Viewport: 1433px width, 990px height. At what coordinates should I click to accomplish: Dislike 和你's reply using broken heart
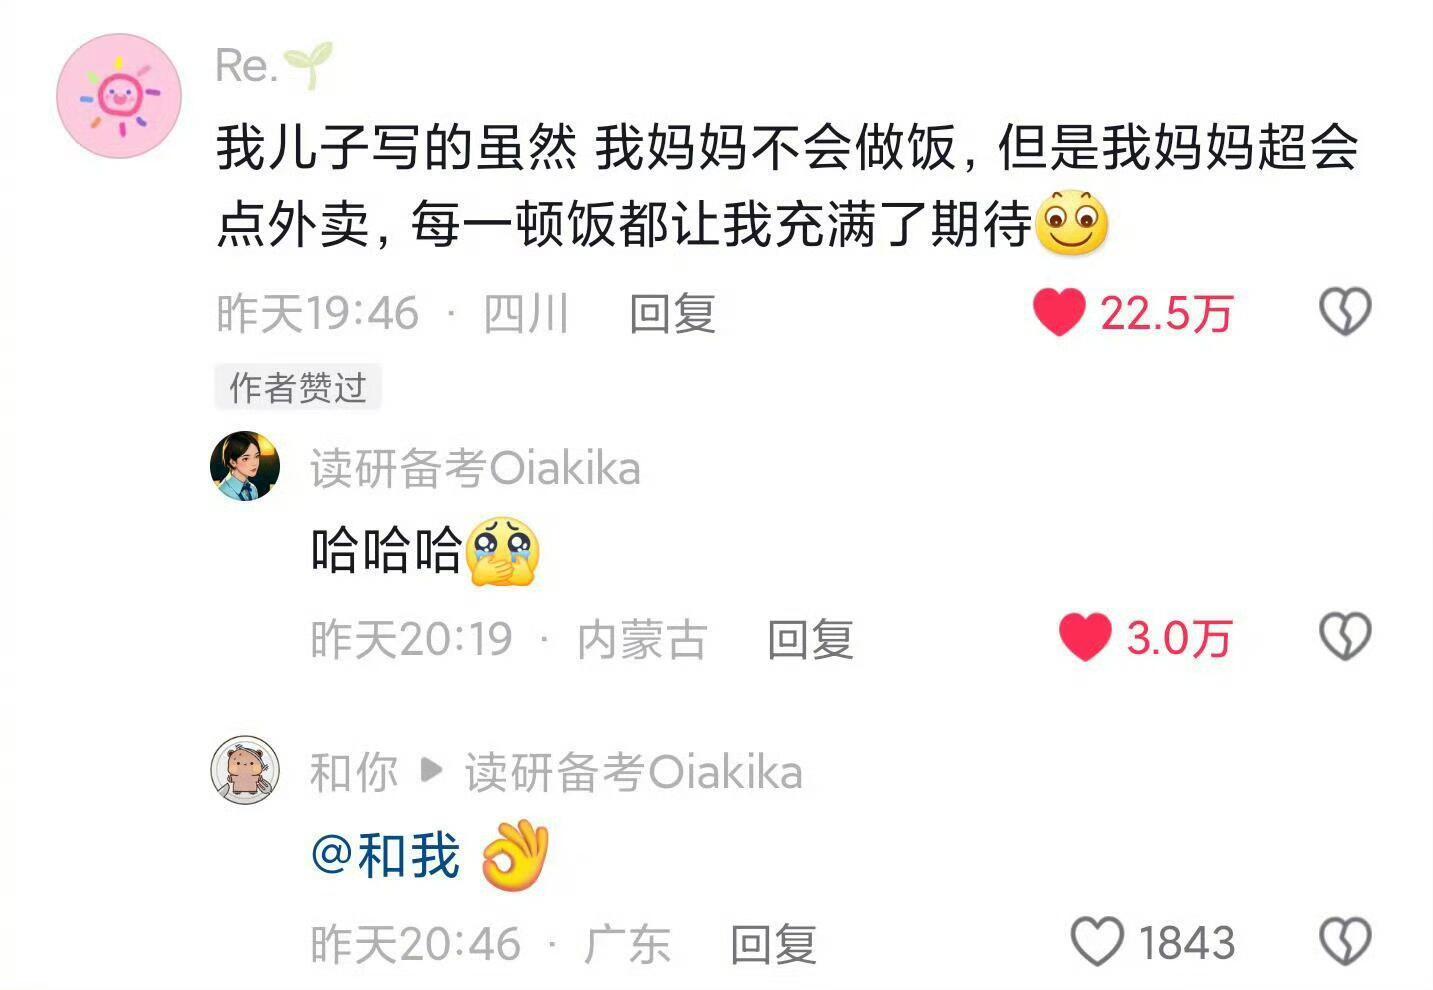click(1345, 942)
